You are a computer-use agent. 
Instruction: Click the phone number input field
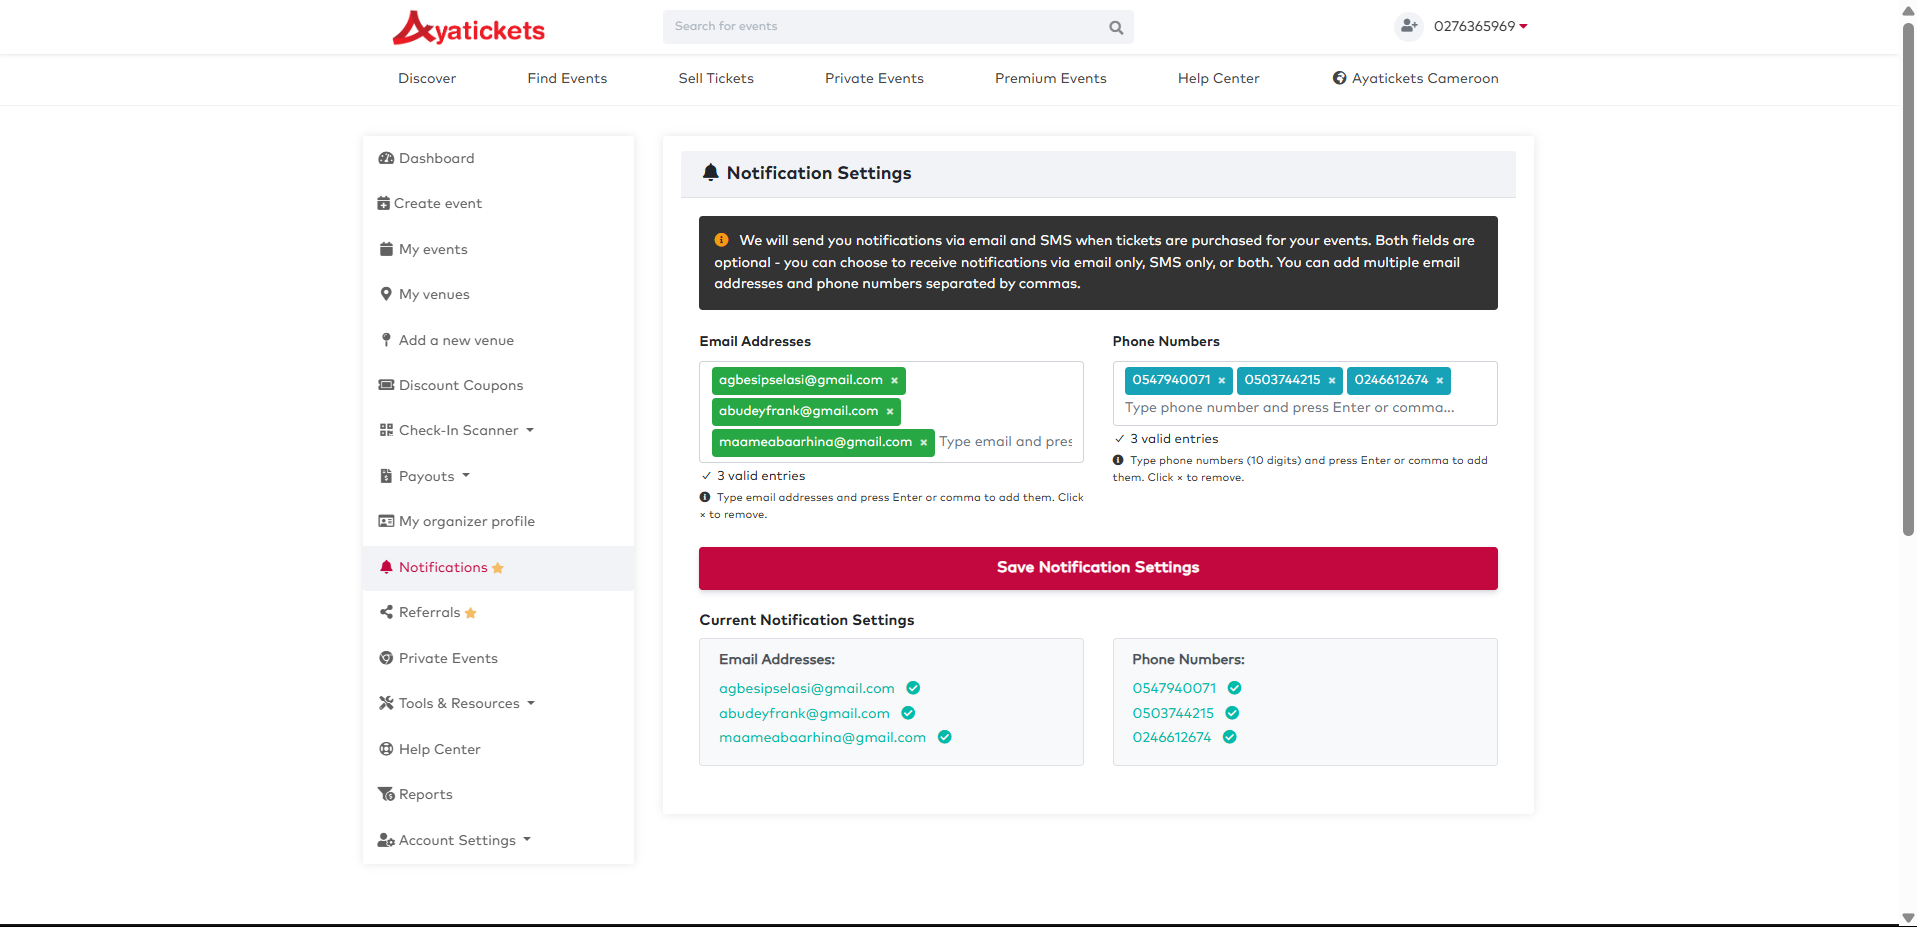coord(1300,408)
